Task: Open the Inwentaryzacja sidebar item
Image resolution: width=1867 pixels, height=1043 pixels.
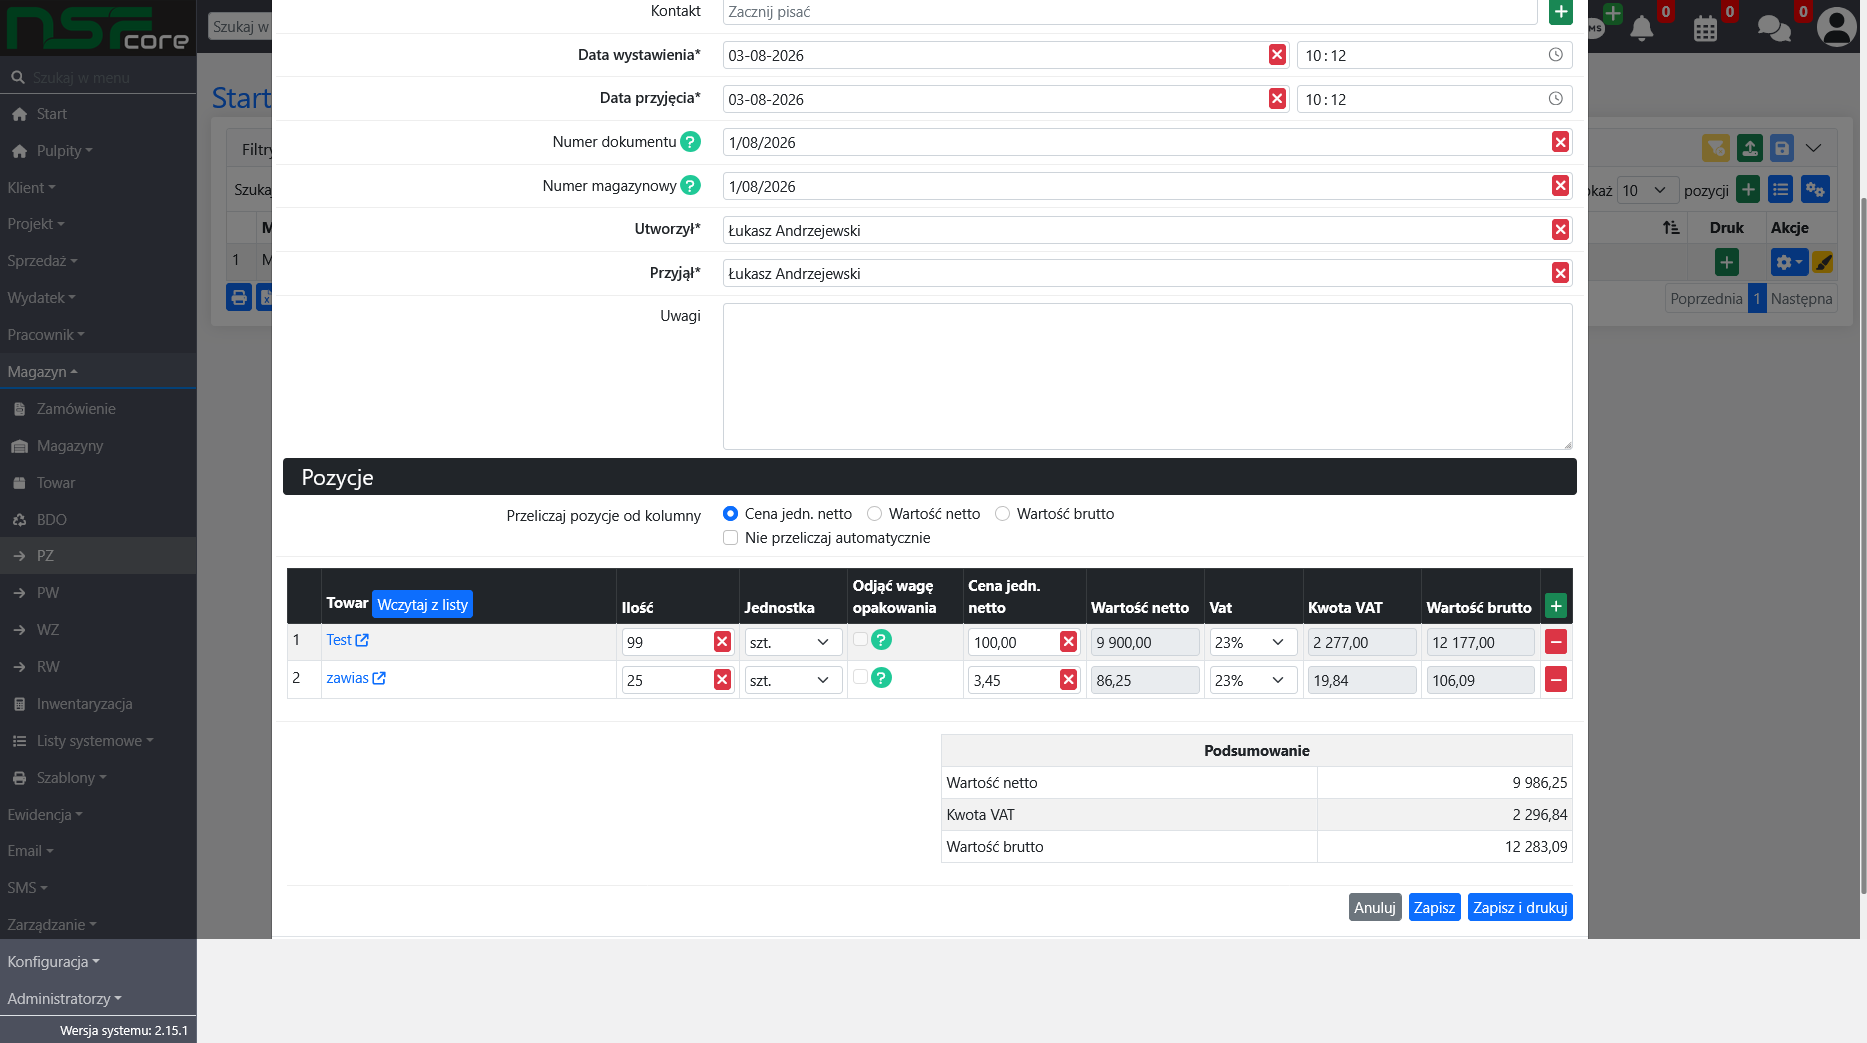Action: coord(98,704)
